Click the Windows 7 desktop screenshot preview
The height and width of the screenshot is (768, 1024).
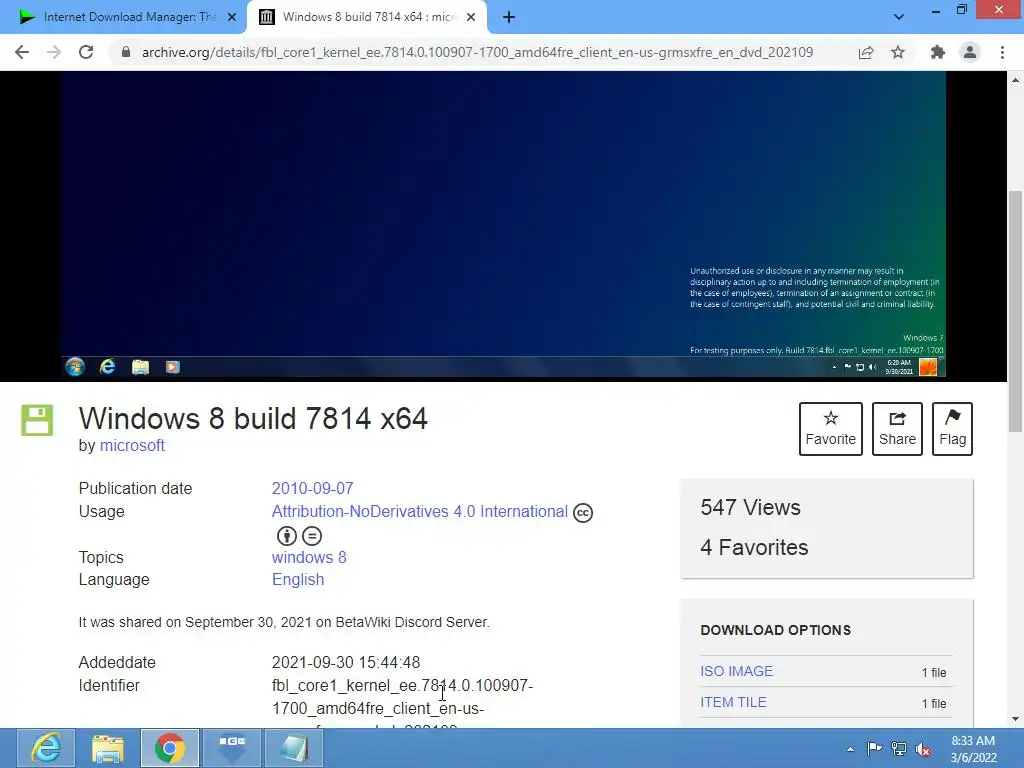tap(503, 225)
